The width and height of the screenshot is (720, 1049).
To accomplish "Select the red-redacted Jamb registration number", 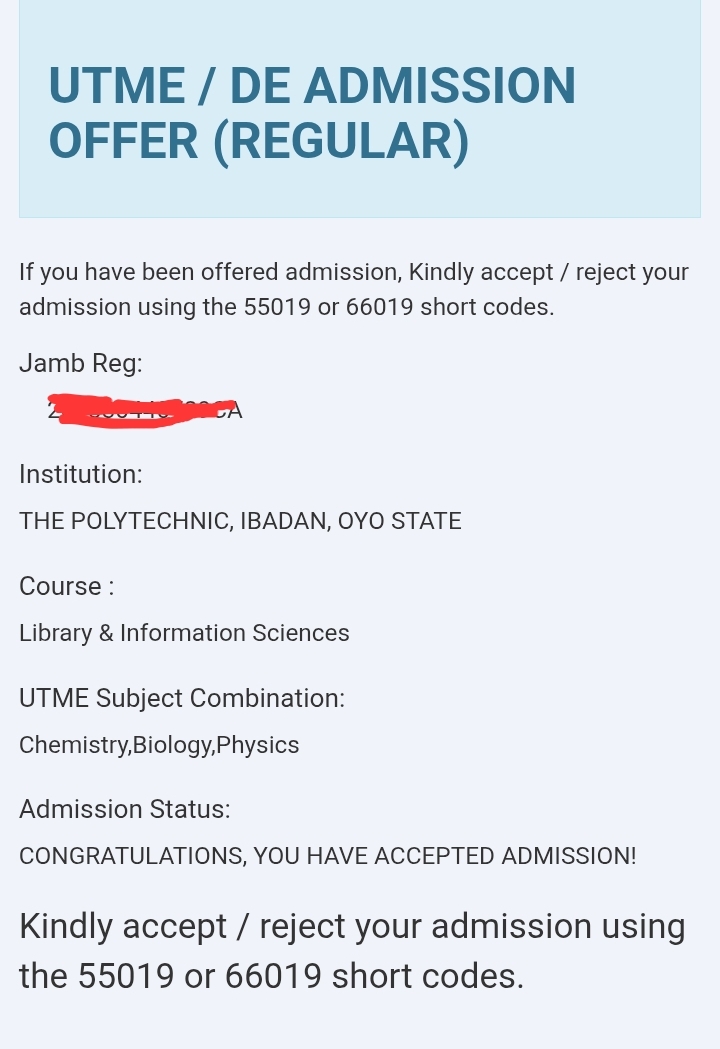I will 145,410.
